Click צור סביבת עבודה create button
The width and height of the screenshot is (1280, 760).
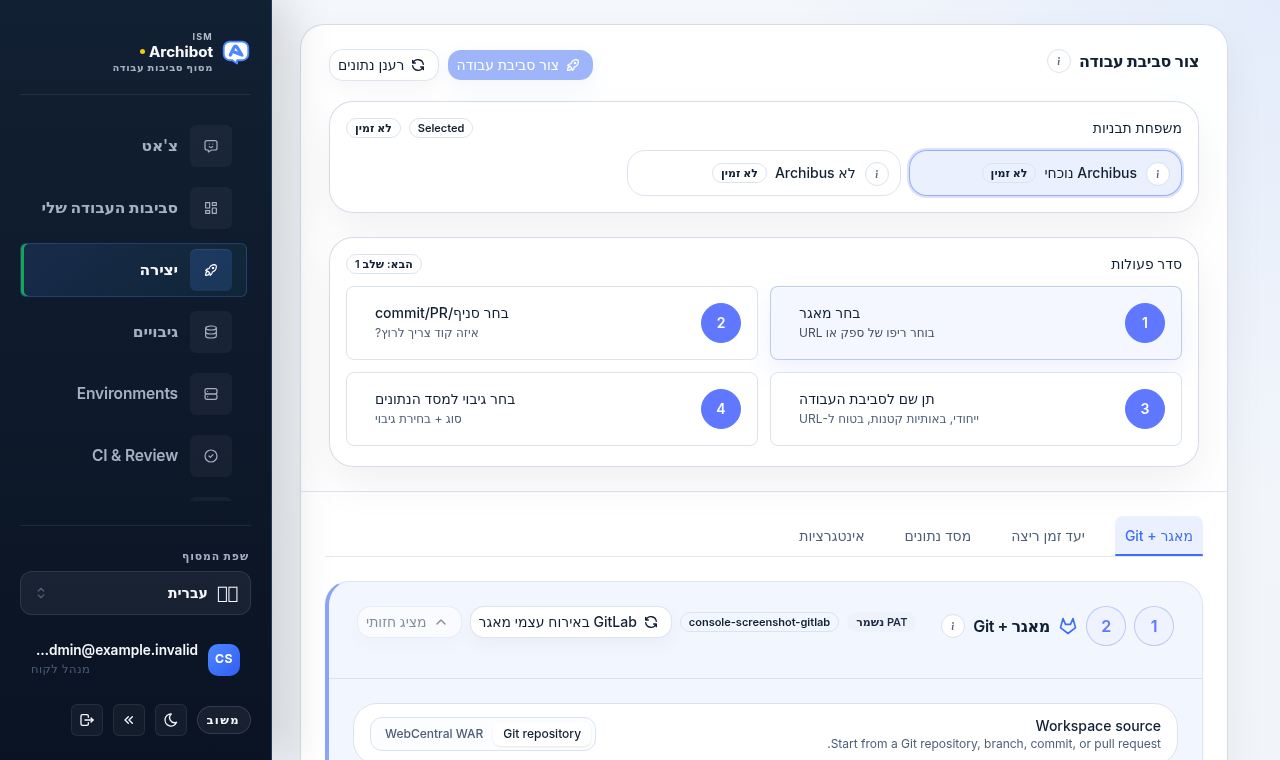coord(520,65)
